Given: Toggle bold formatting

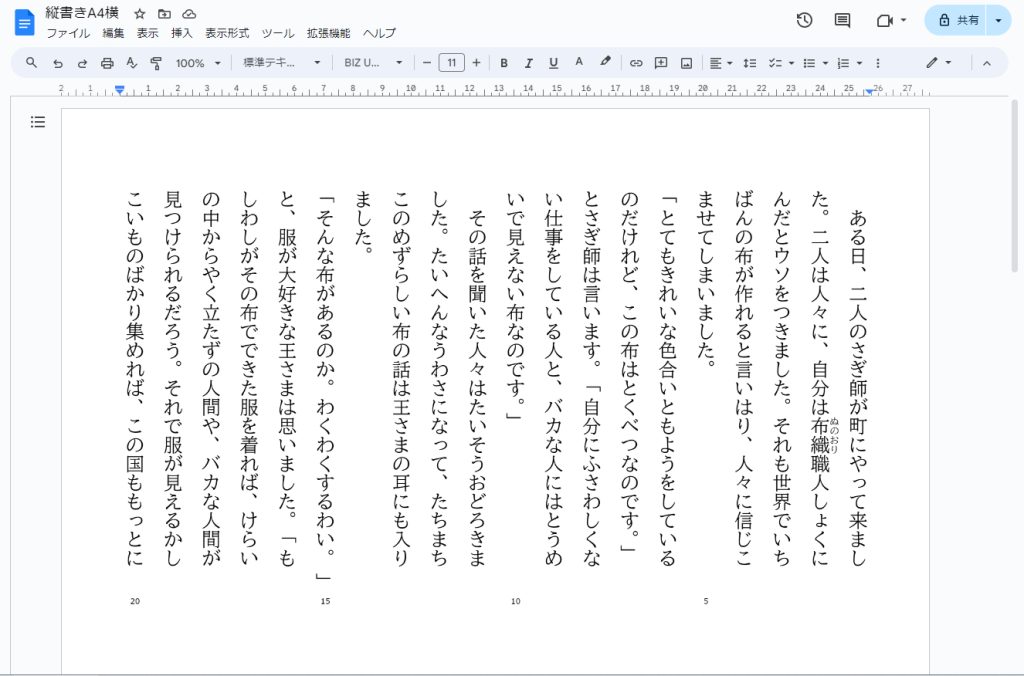Looking at the screenshot, I should click(504, 63).
